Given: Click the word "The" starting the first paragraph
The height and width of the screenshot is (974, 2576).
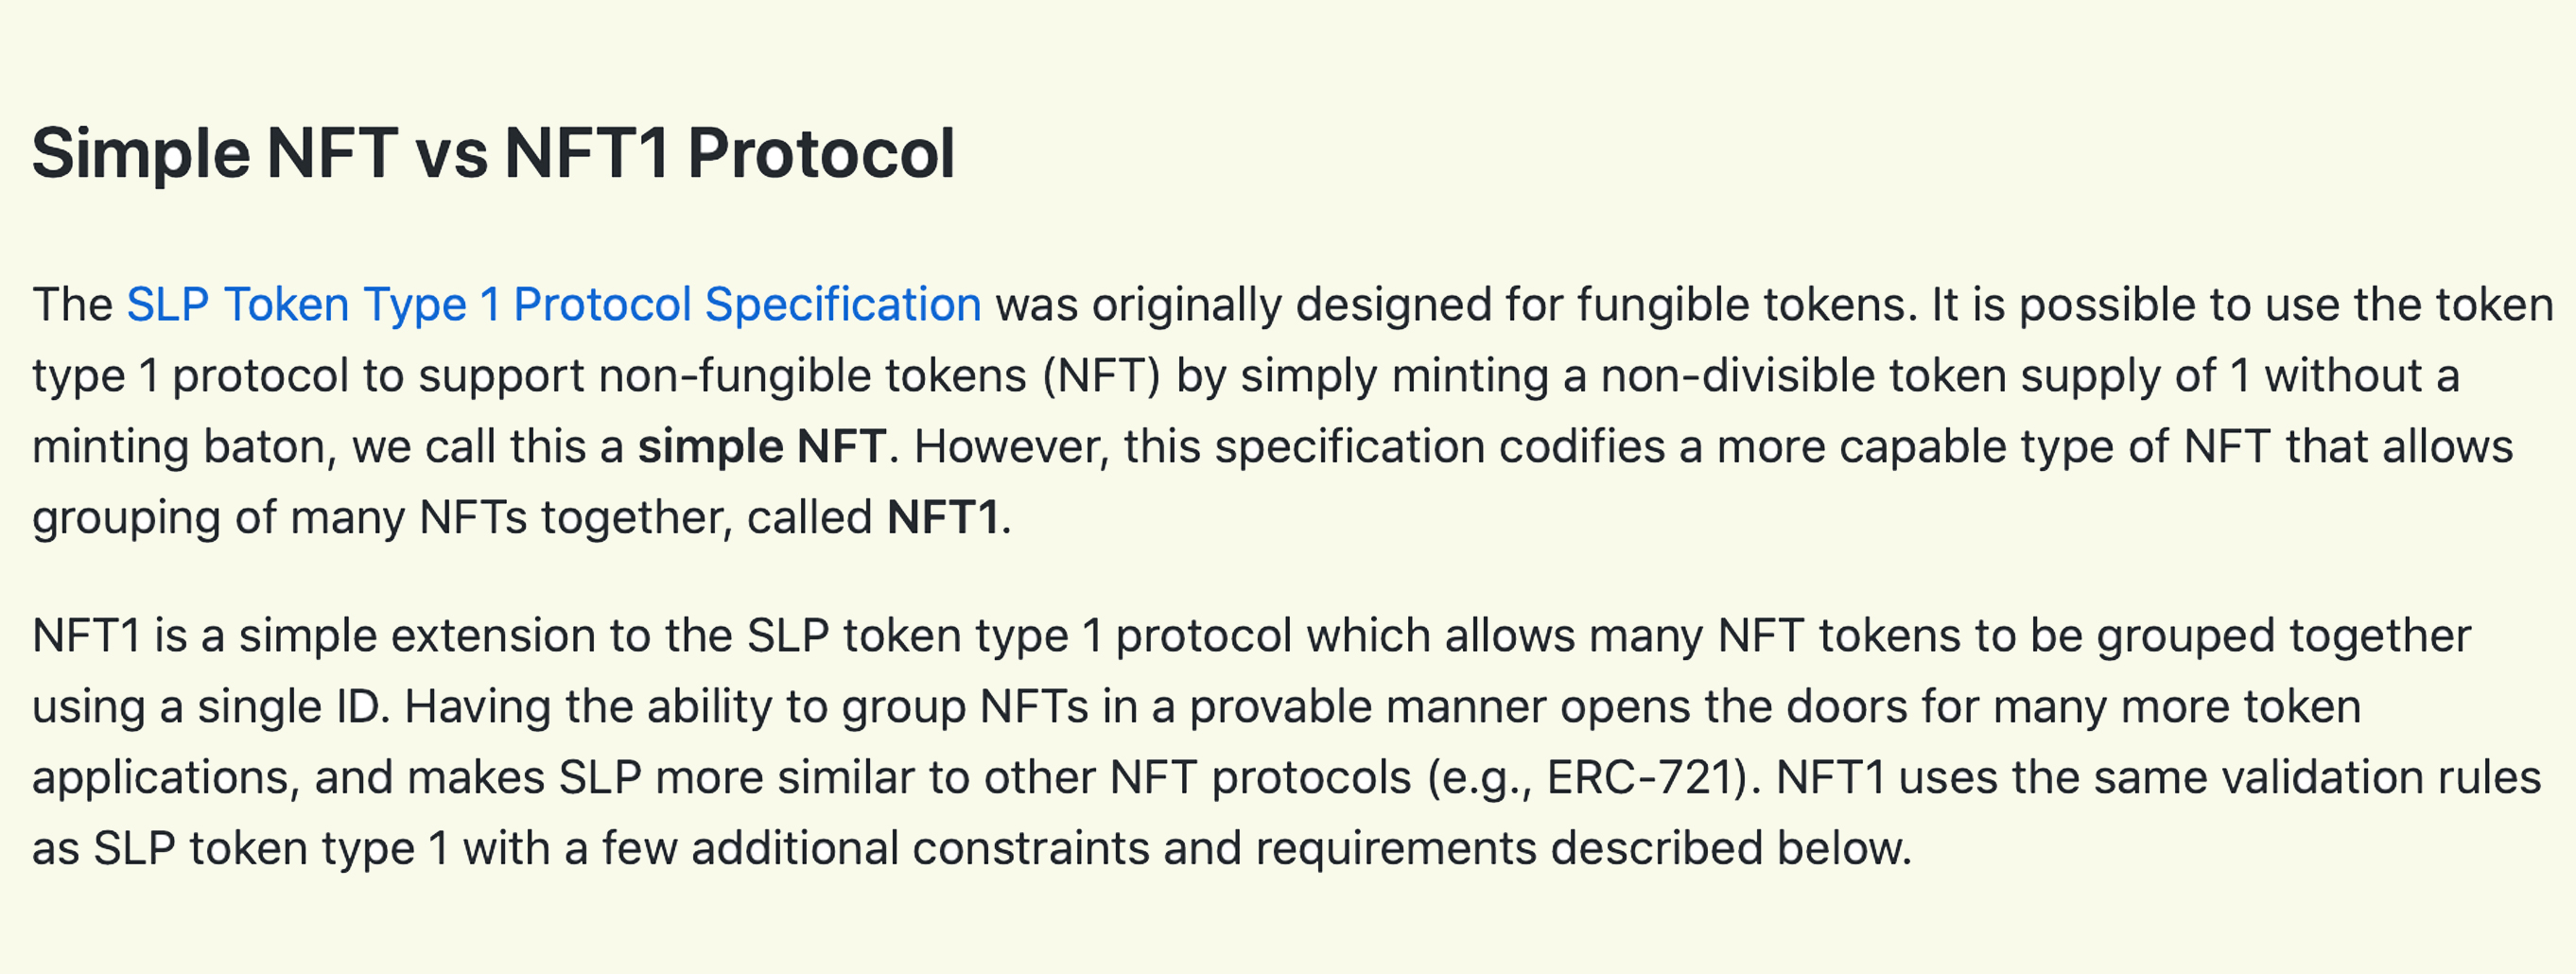Looking at the screenshot, I should coord(72,305).
